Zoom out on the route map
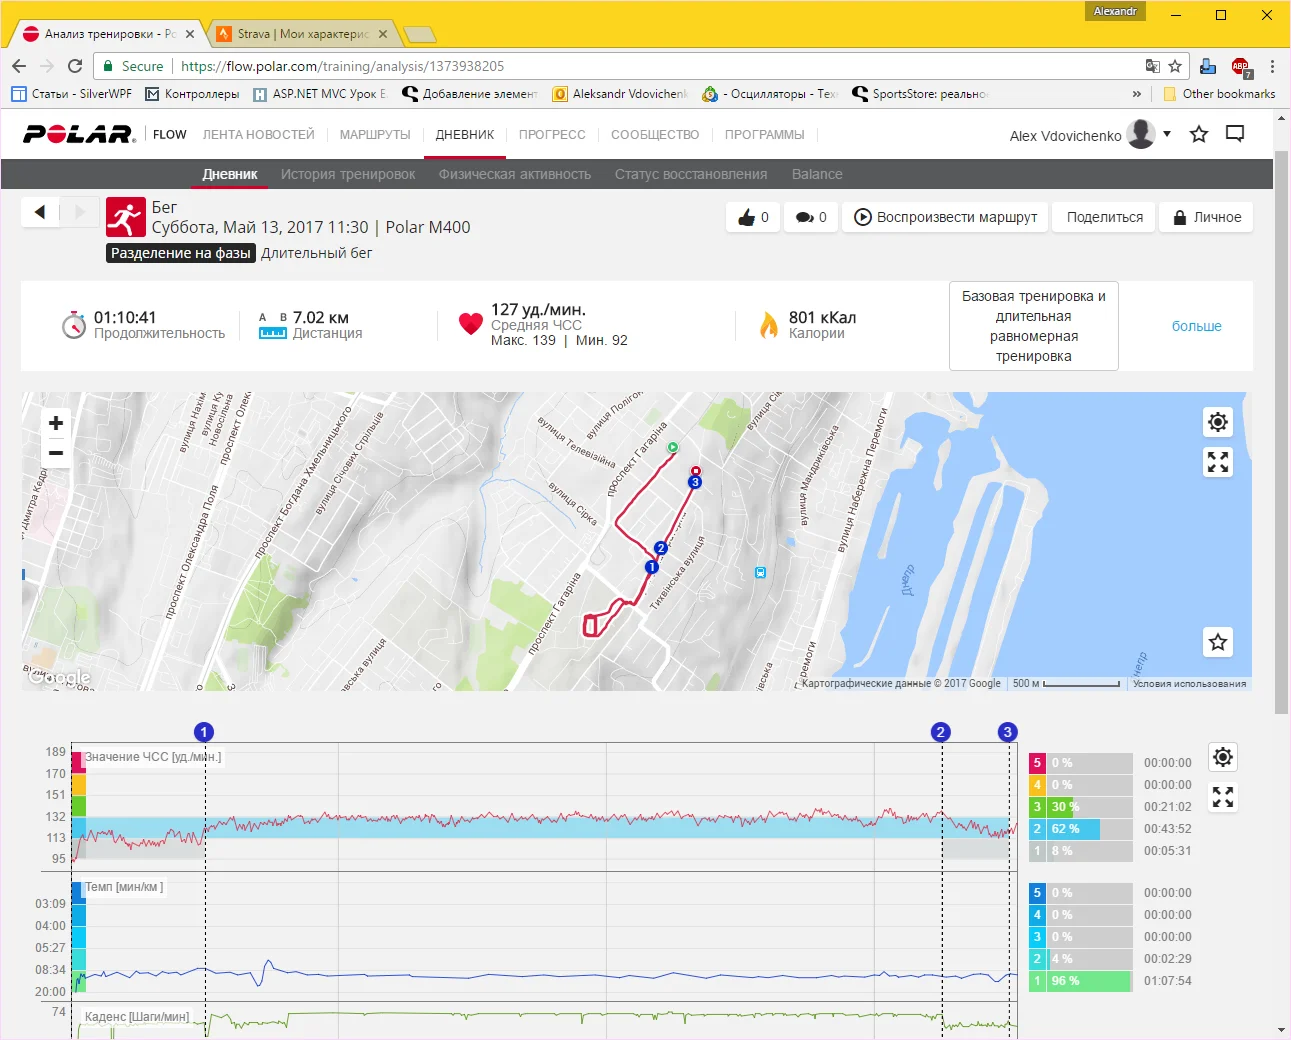 pyautogui.click(x=56, y=453)
